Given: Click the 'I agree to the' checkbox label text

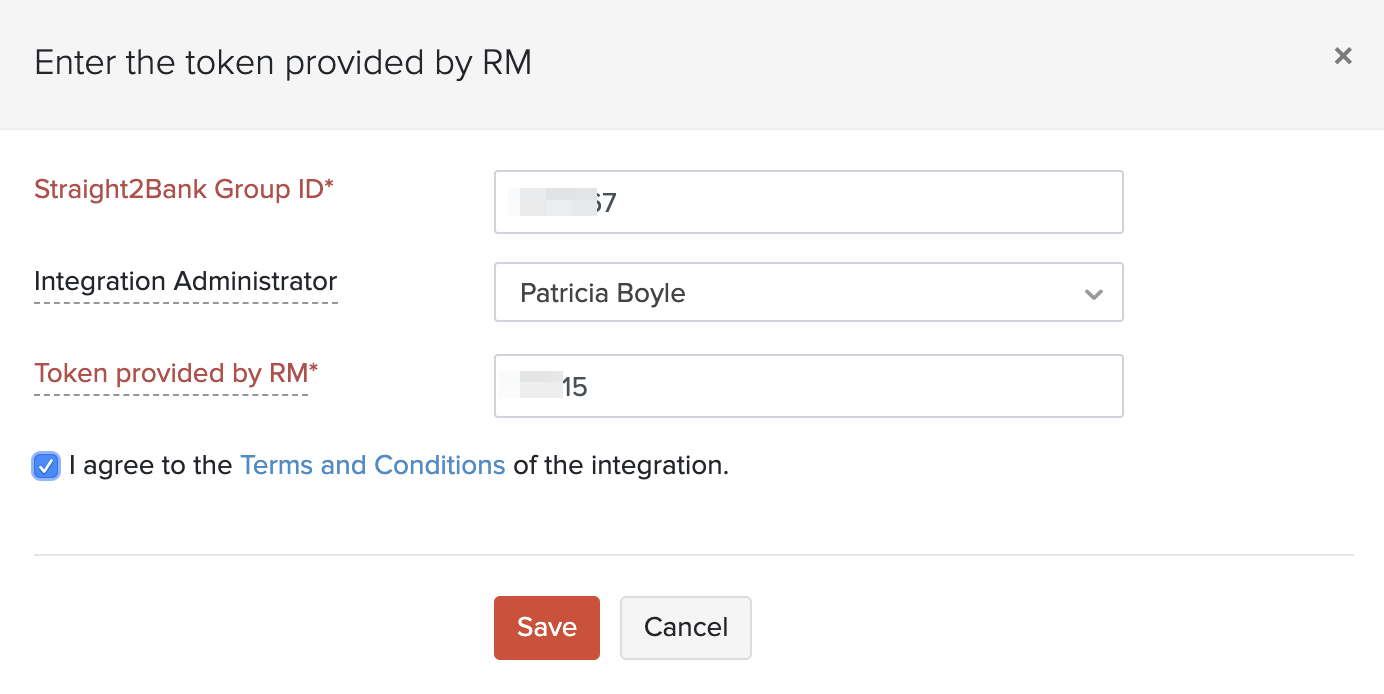Looking at the screenshot, I should tap(150, 466).
